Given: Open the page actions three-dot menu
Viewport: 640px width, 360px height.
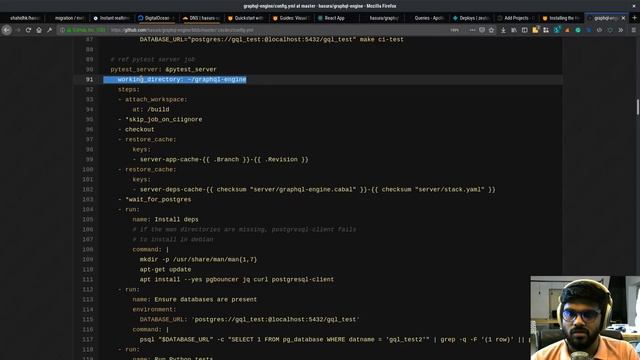Looking at the screenshot, I should click(x=472, y=30).
